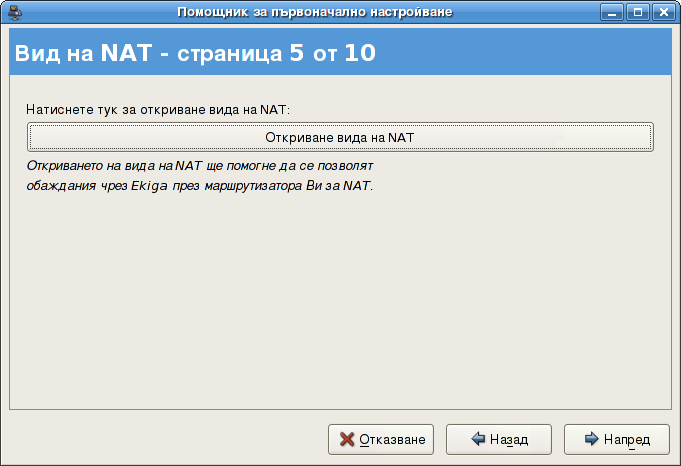
Task: Open the window menu icon in title bar
Action: (14, 12)
